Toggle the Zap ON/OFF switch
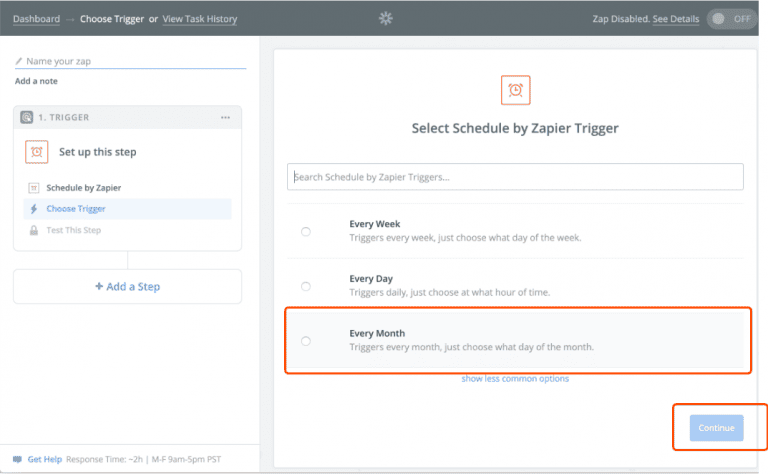 tap(731, 19)
